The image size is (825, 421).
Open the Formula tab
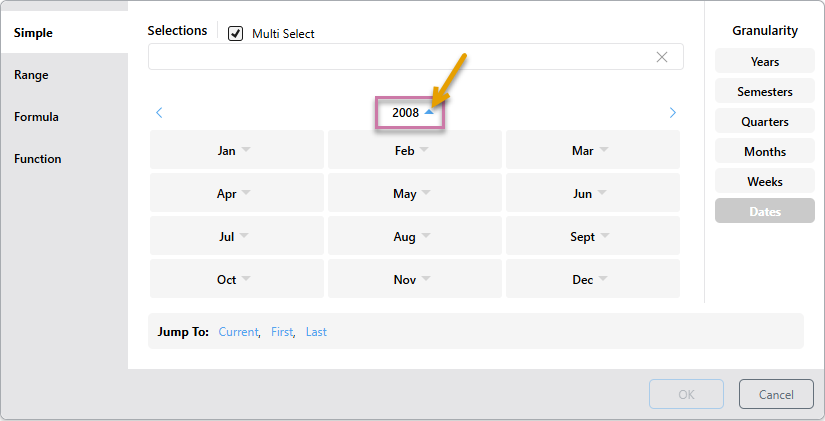point(36,117)
